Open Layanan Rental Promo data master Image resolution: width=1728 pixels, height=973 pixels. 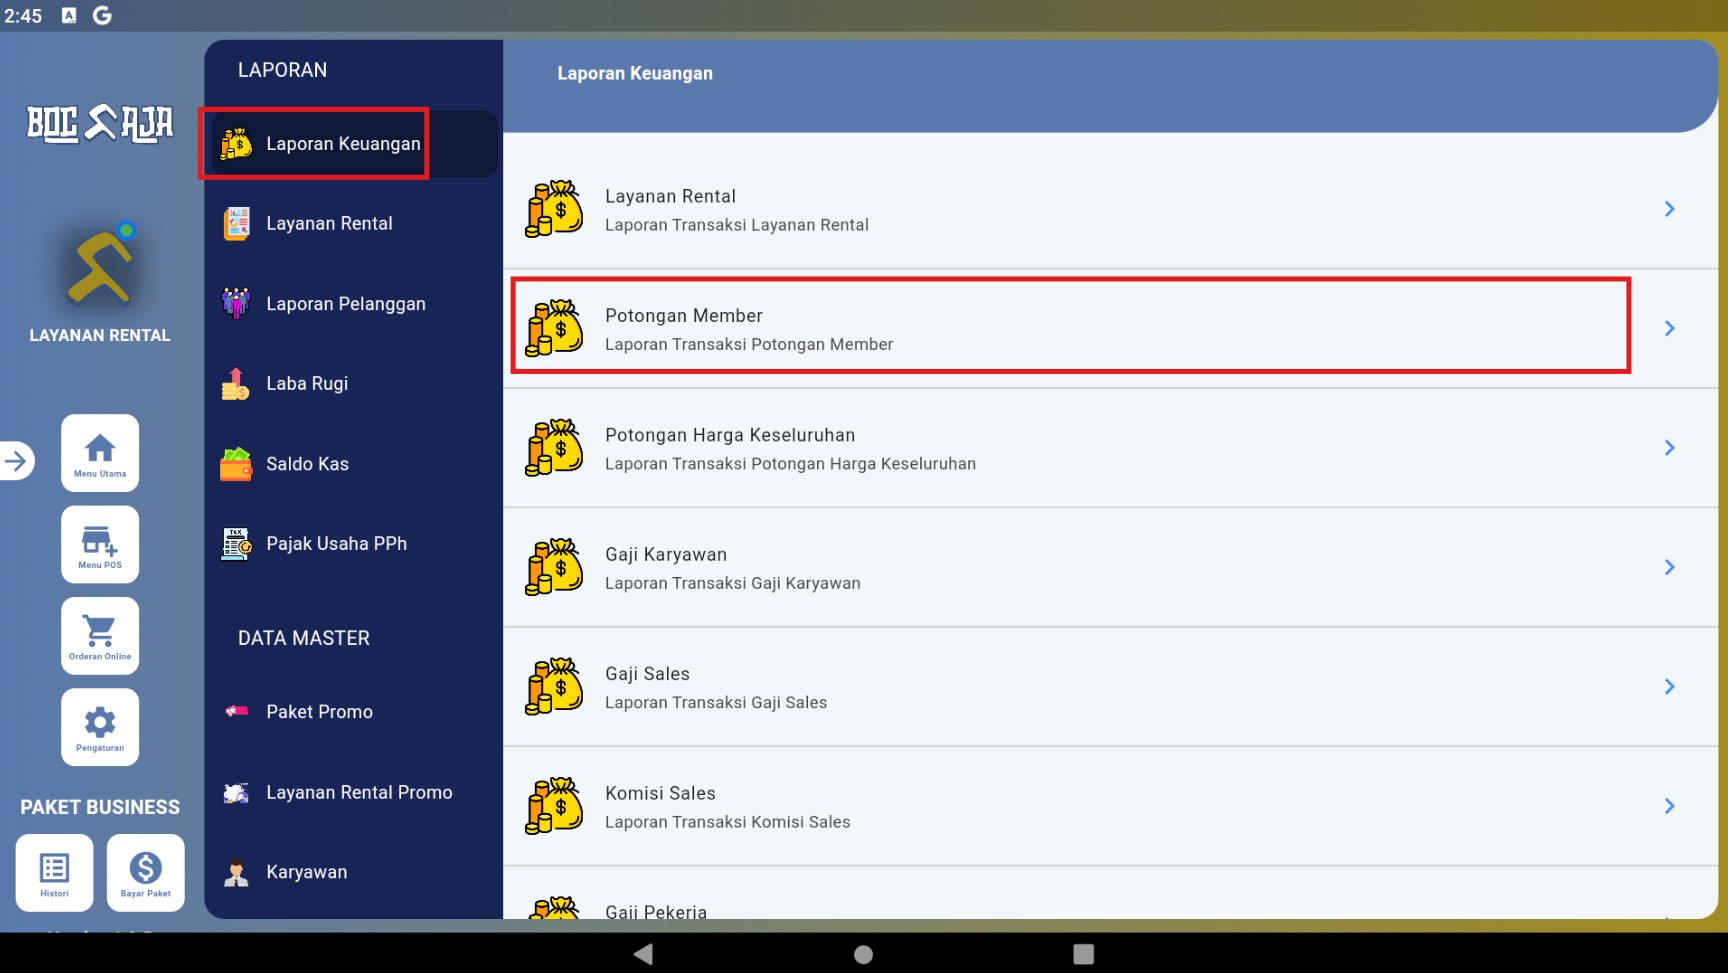351,793
